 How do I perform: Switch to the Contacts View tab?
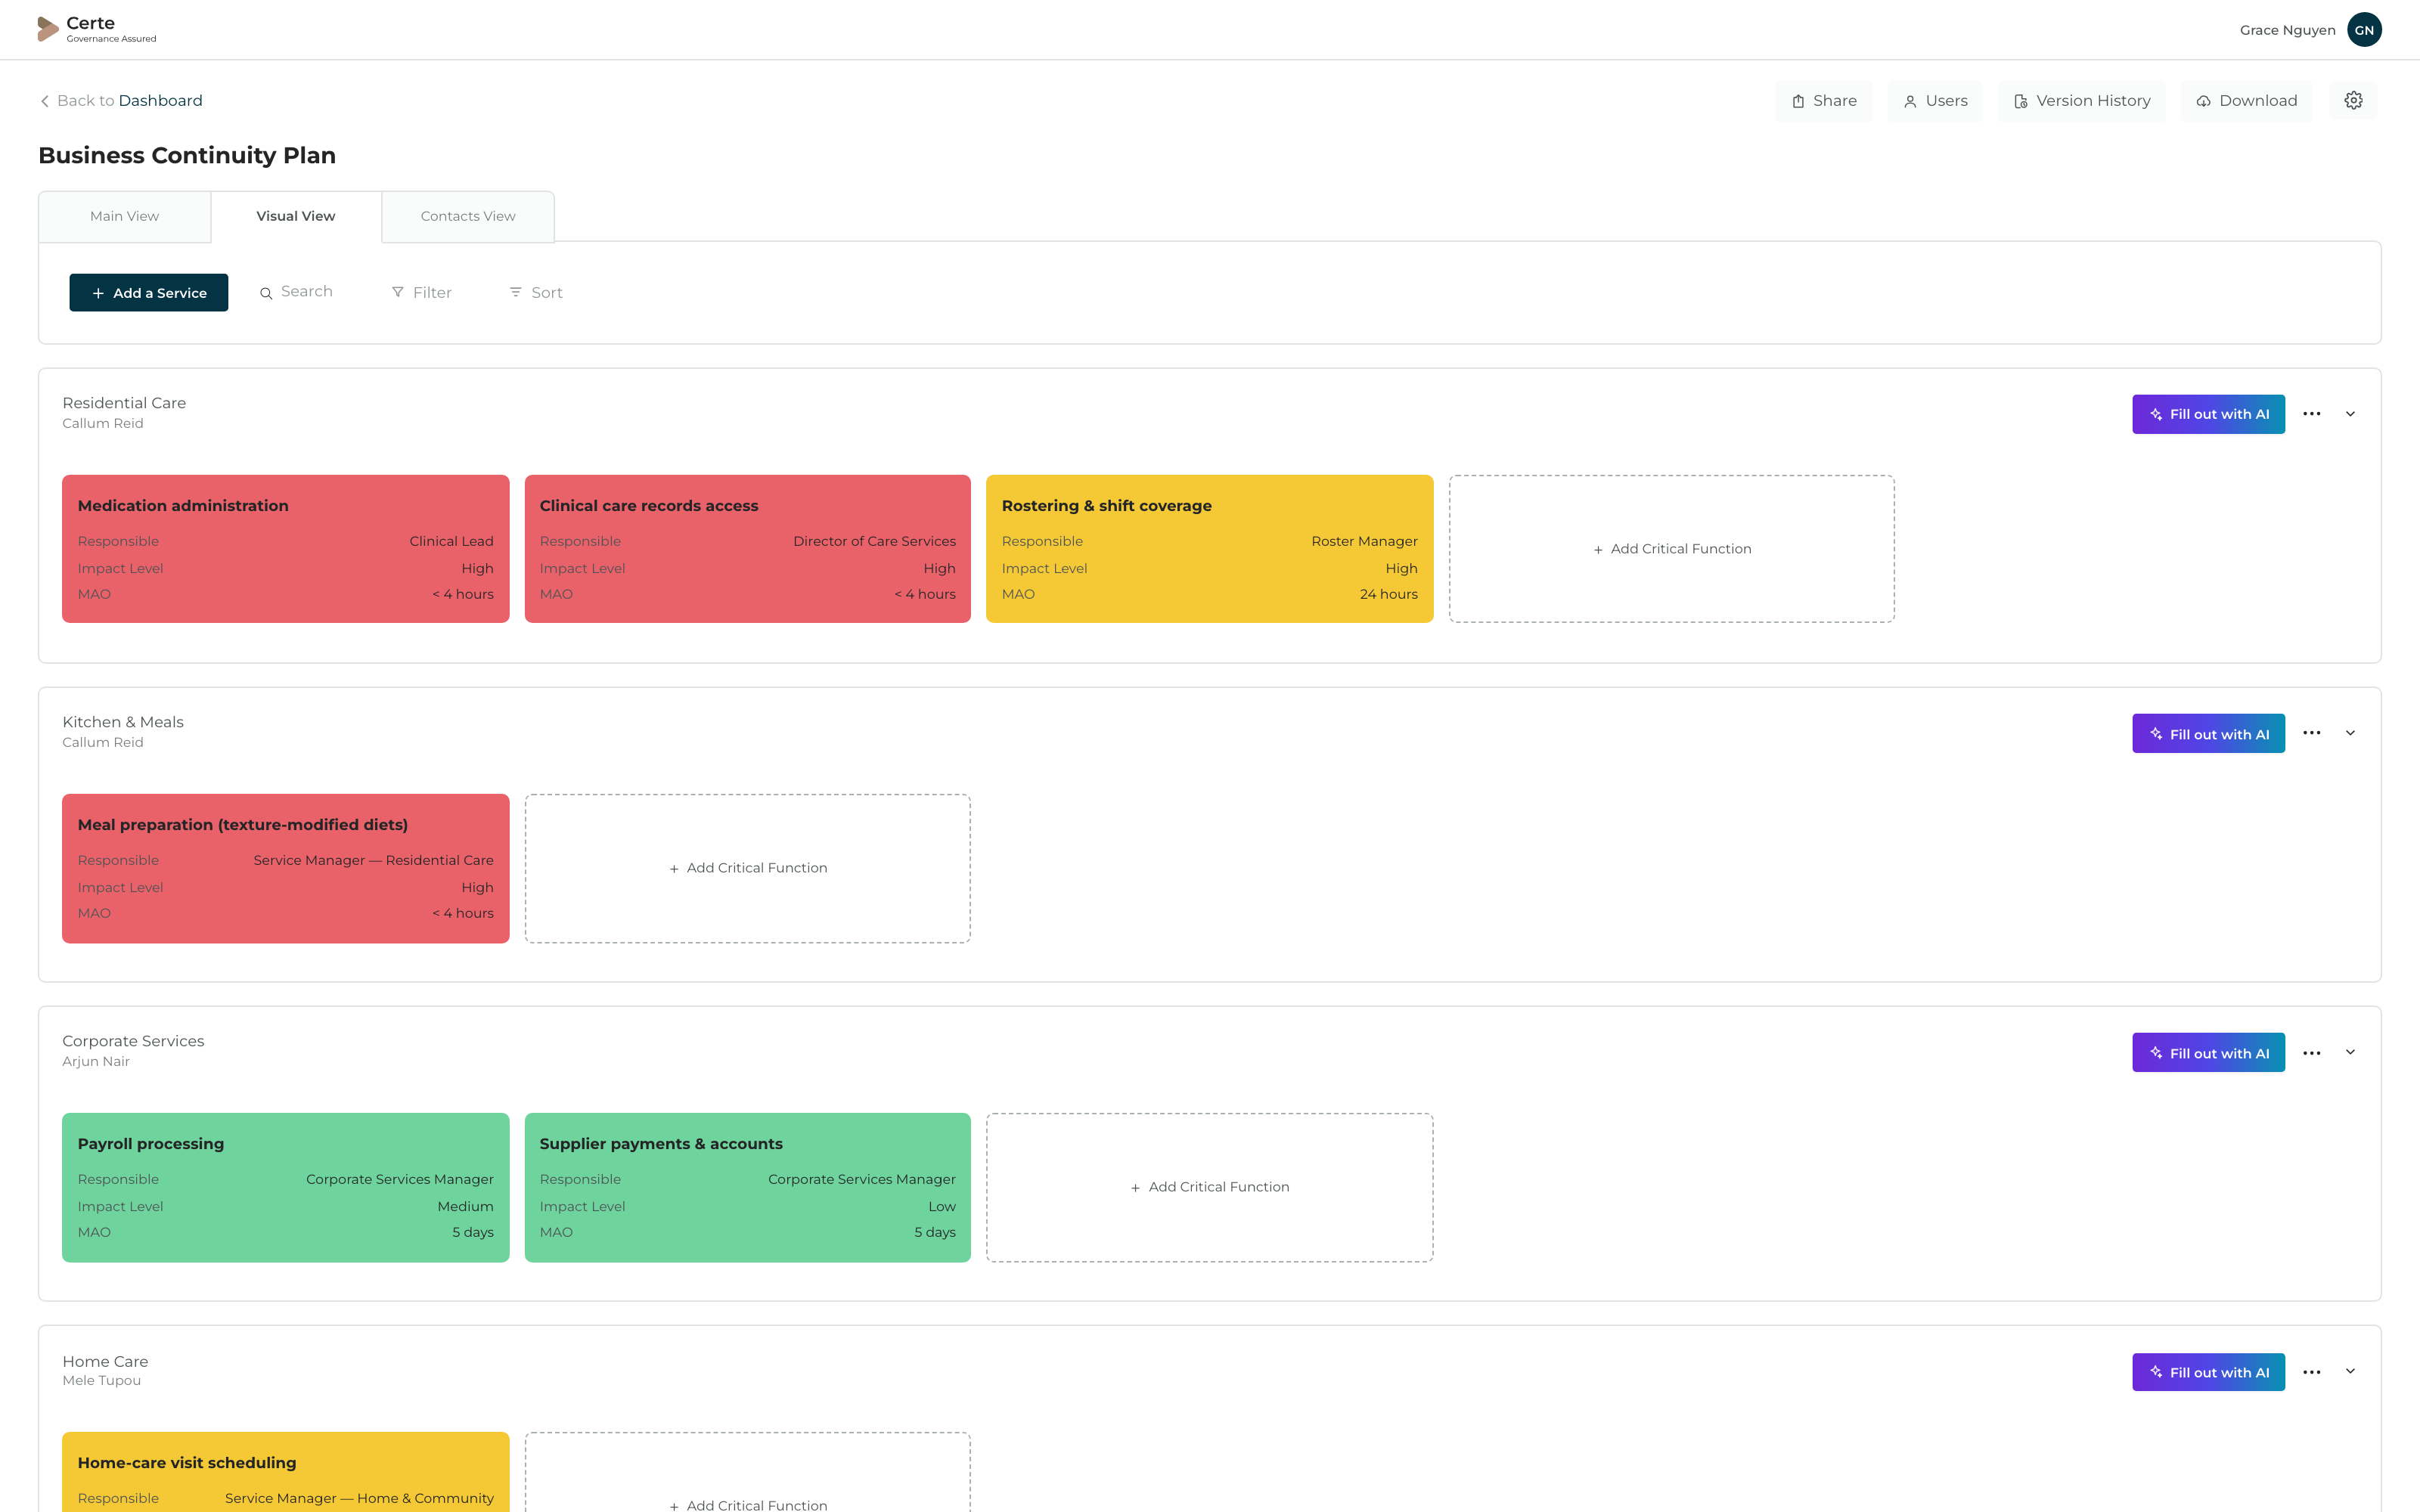pyautogui.click(x=468, y=216)
